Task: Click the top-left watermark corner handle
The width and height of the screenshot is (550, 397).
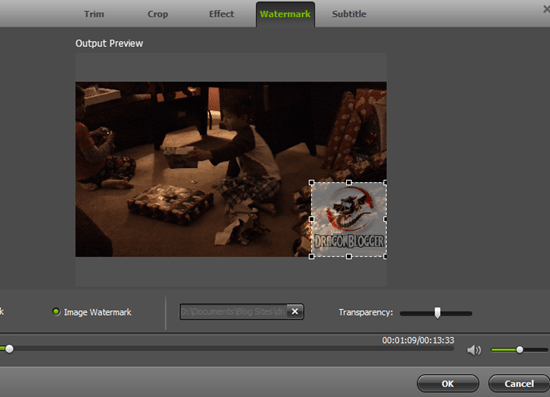Action: pyautogui.click(x=311, y=182)
